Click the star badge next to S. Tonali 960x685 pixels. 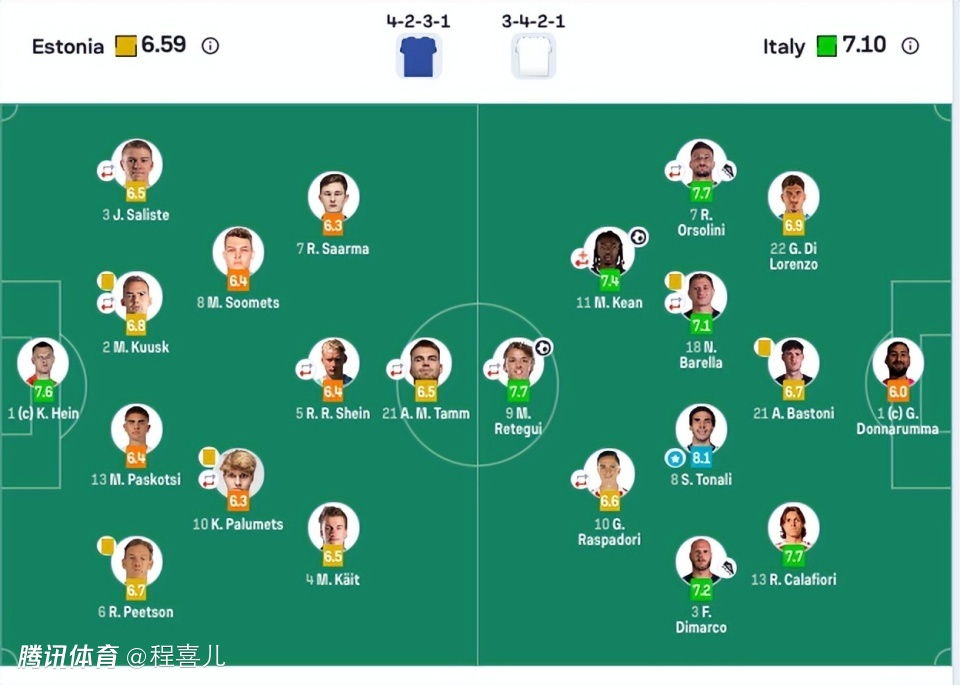click(x=675, y=458)
